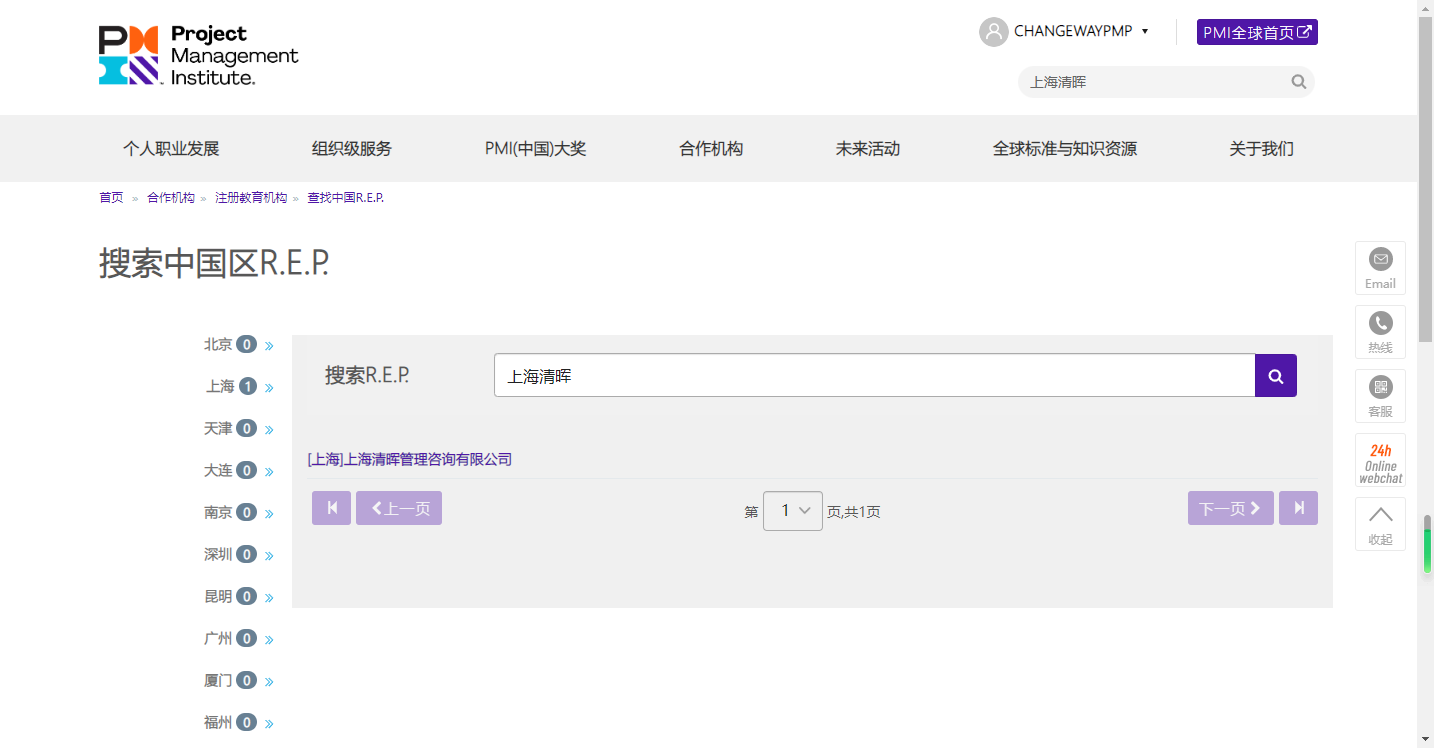Click the top search bar magnifier icon
This screenshot has height=748, width=1434.
(1297, 82)
